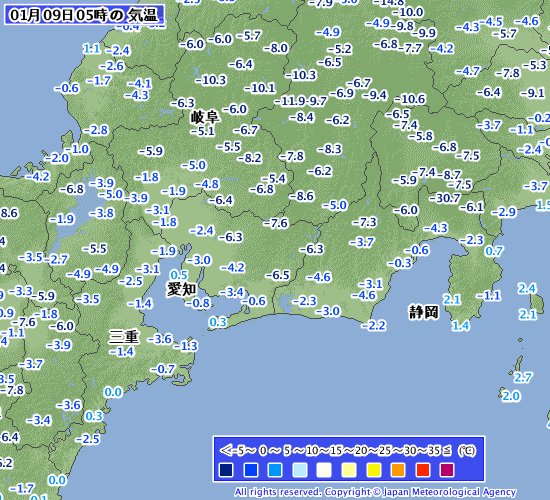The image size is (550, 500).
Task: Select the -8.3 temperature reading
Action: click(x=329, y=149)
